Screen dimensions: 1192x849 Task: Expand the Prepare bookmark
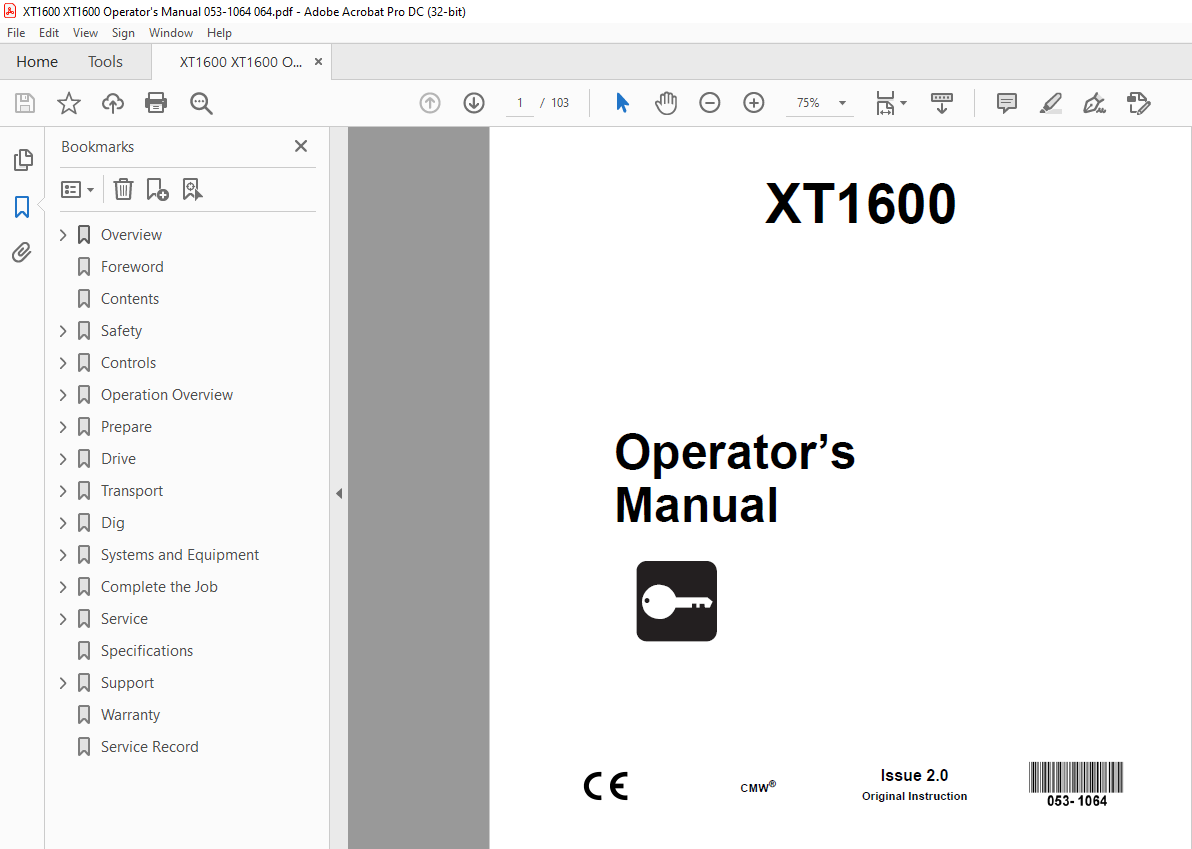63,427
